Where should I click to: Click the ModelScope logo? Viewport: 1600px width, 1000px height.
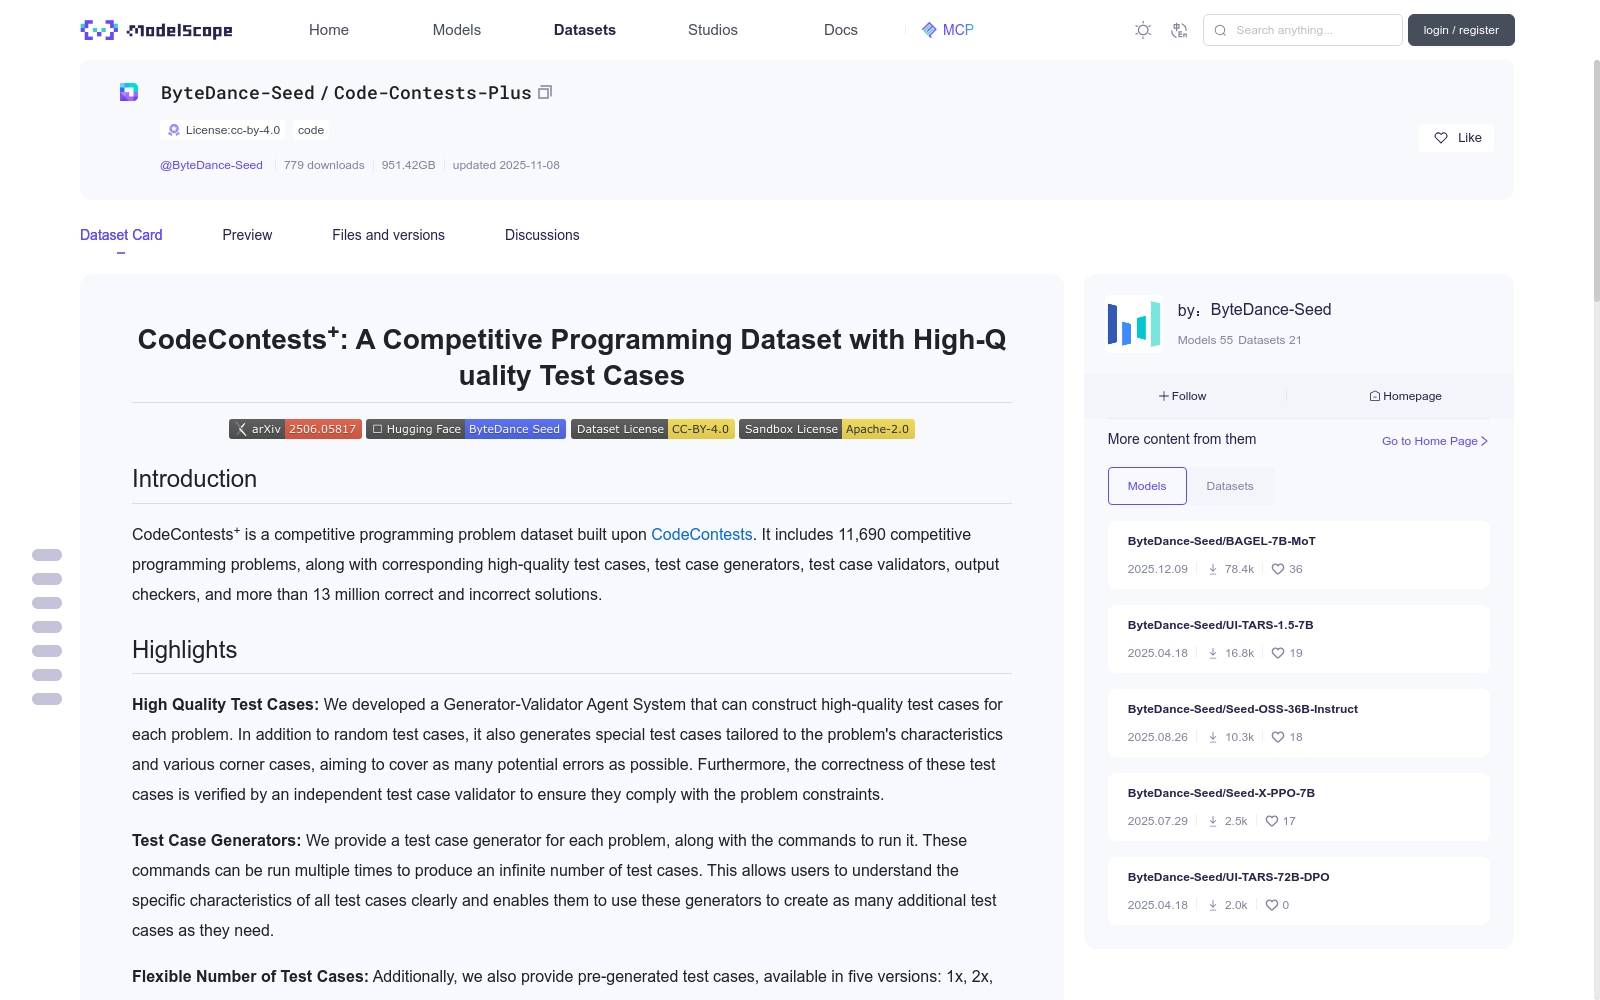(155, 30)
